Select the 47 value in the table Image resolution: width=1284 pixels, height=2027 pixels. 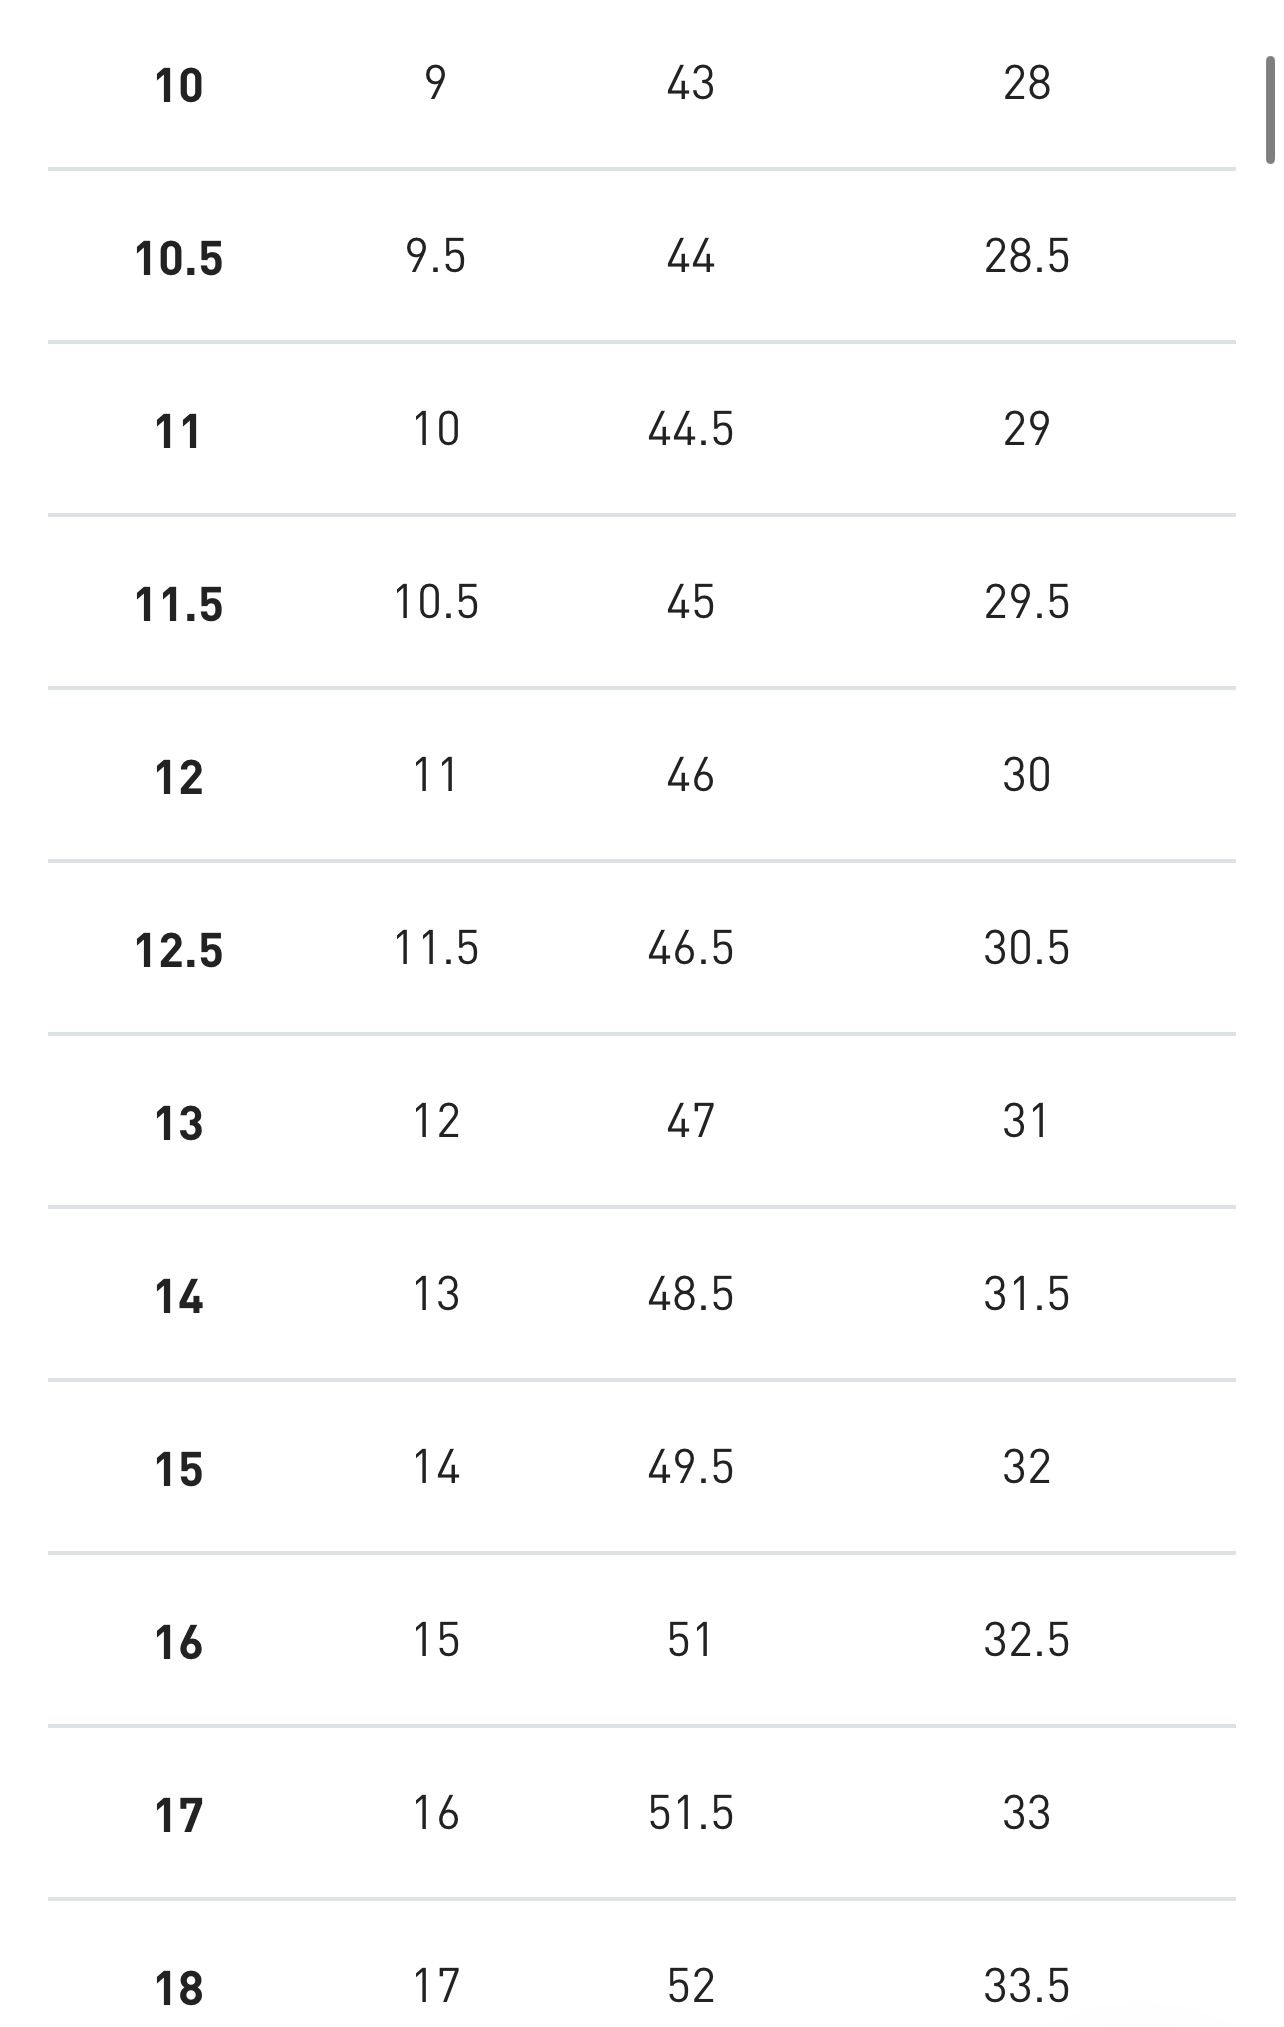pos(691,1121)
